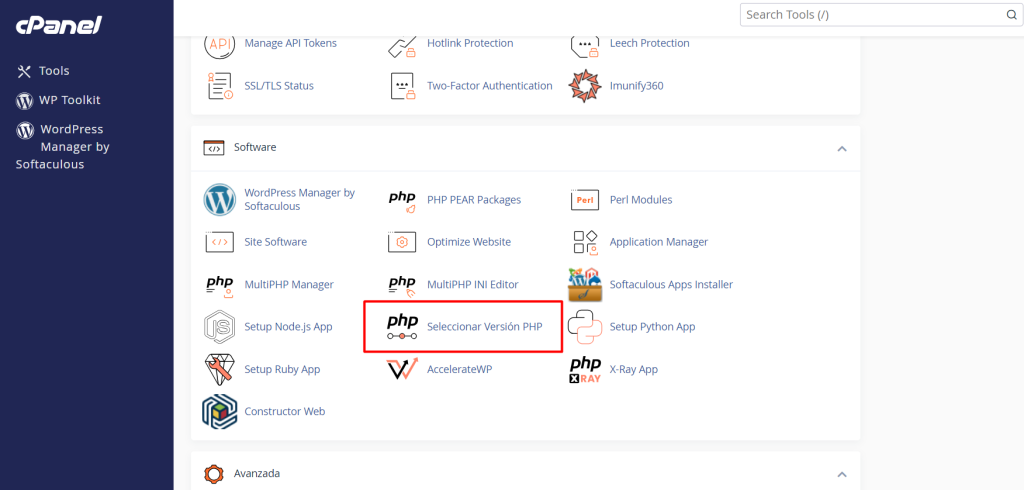Image resolution: width=1024 pixels, height=490 pixels.
Task: Open Setup Python App link
Action: pyautogui.click(x=652, y=327)
